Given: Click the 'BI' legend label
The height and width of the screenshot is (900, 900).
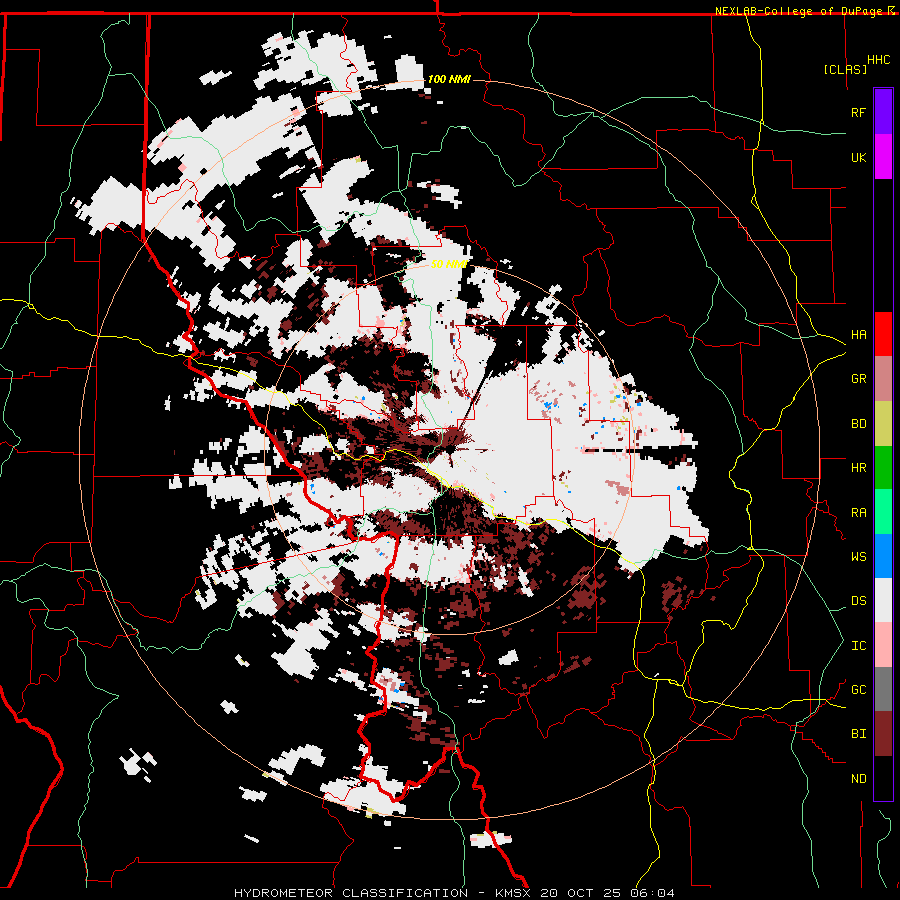Looking at the screenshot, I should tap(858, 734).
